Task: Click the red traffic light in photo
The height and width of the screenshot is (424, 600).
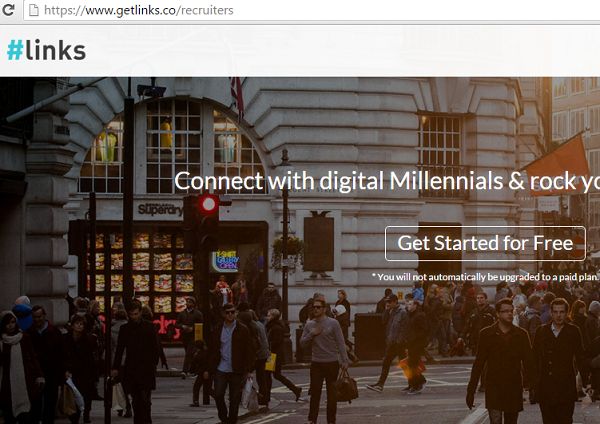Action: (209, 204)
